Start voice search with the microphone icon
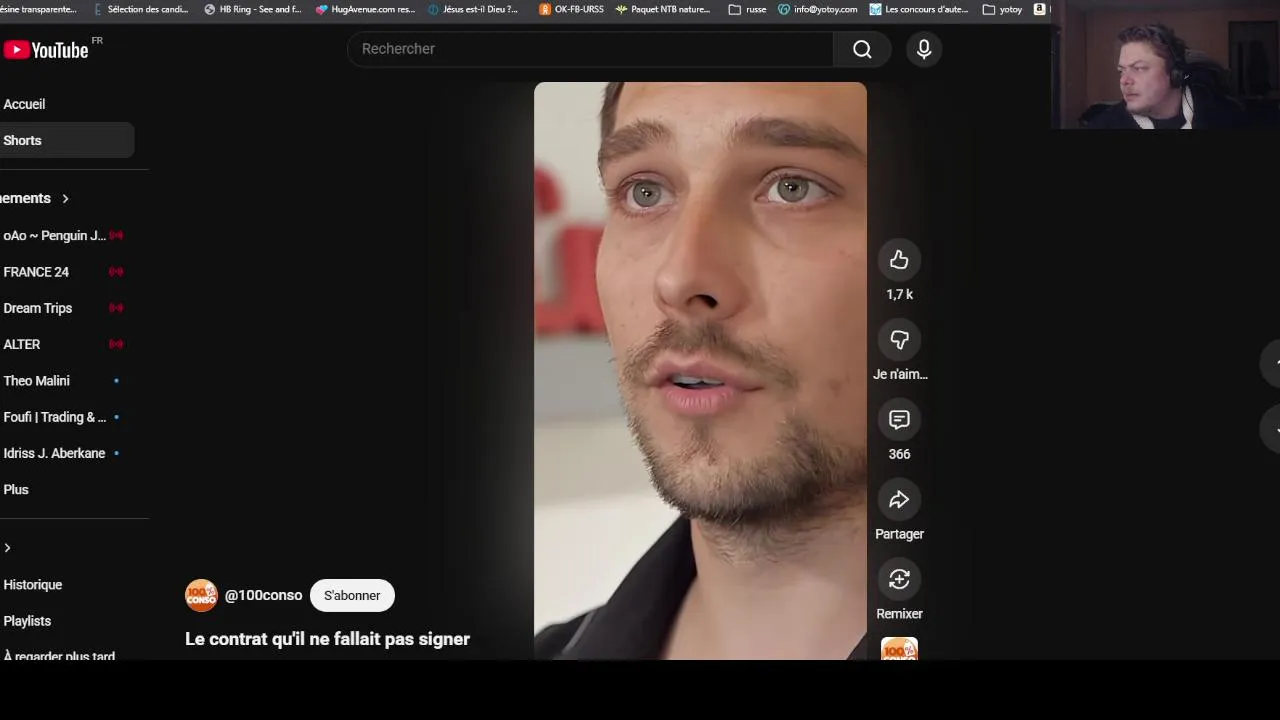1280x720 pixels. pyautogui.click(x=924, y=49)
